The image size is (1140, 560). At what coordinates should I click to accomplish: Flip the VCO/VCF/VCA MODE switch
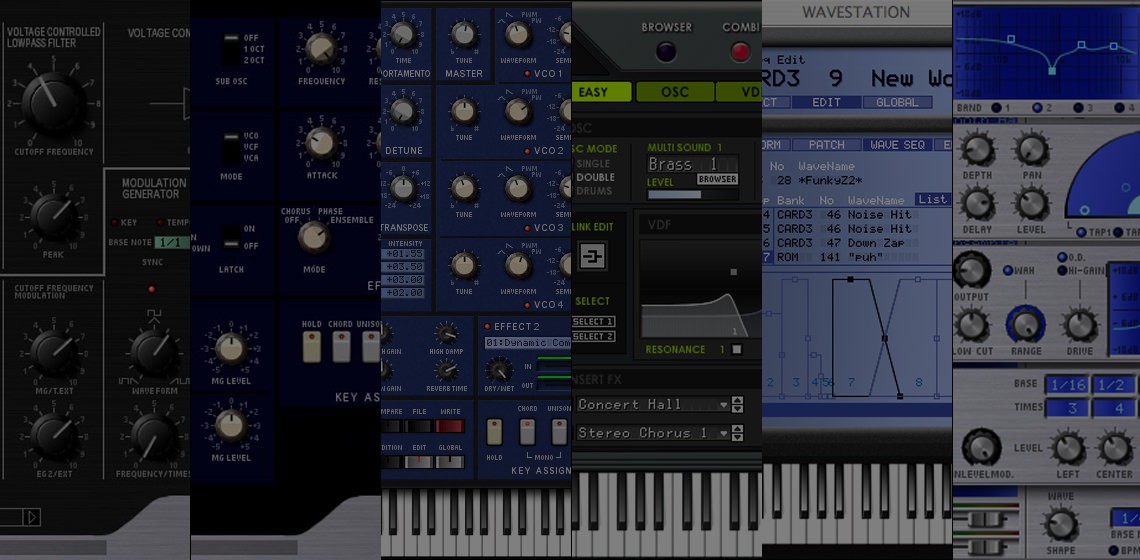click(231, 148)
